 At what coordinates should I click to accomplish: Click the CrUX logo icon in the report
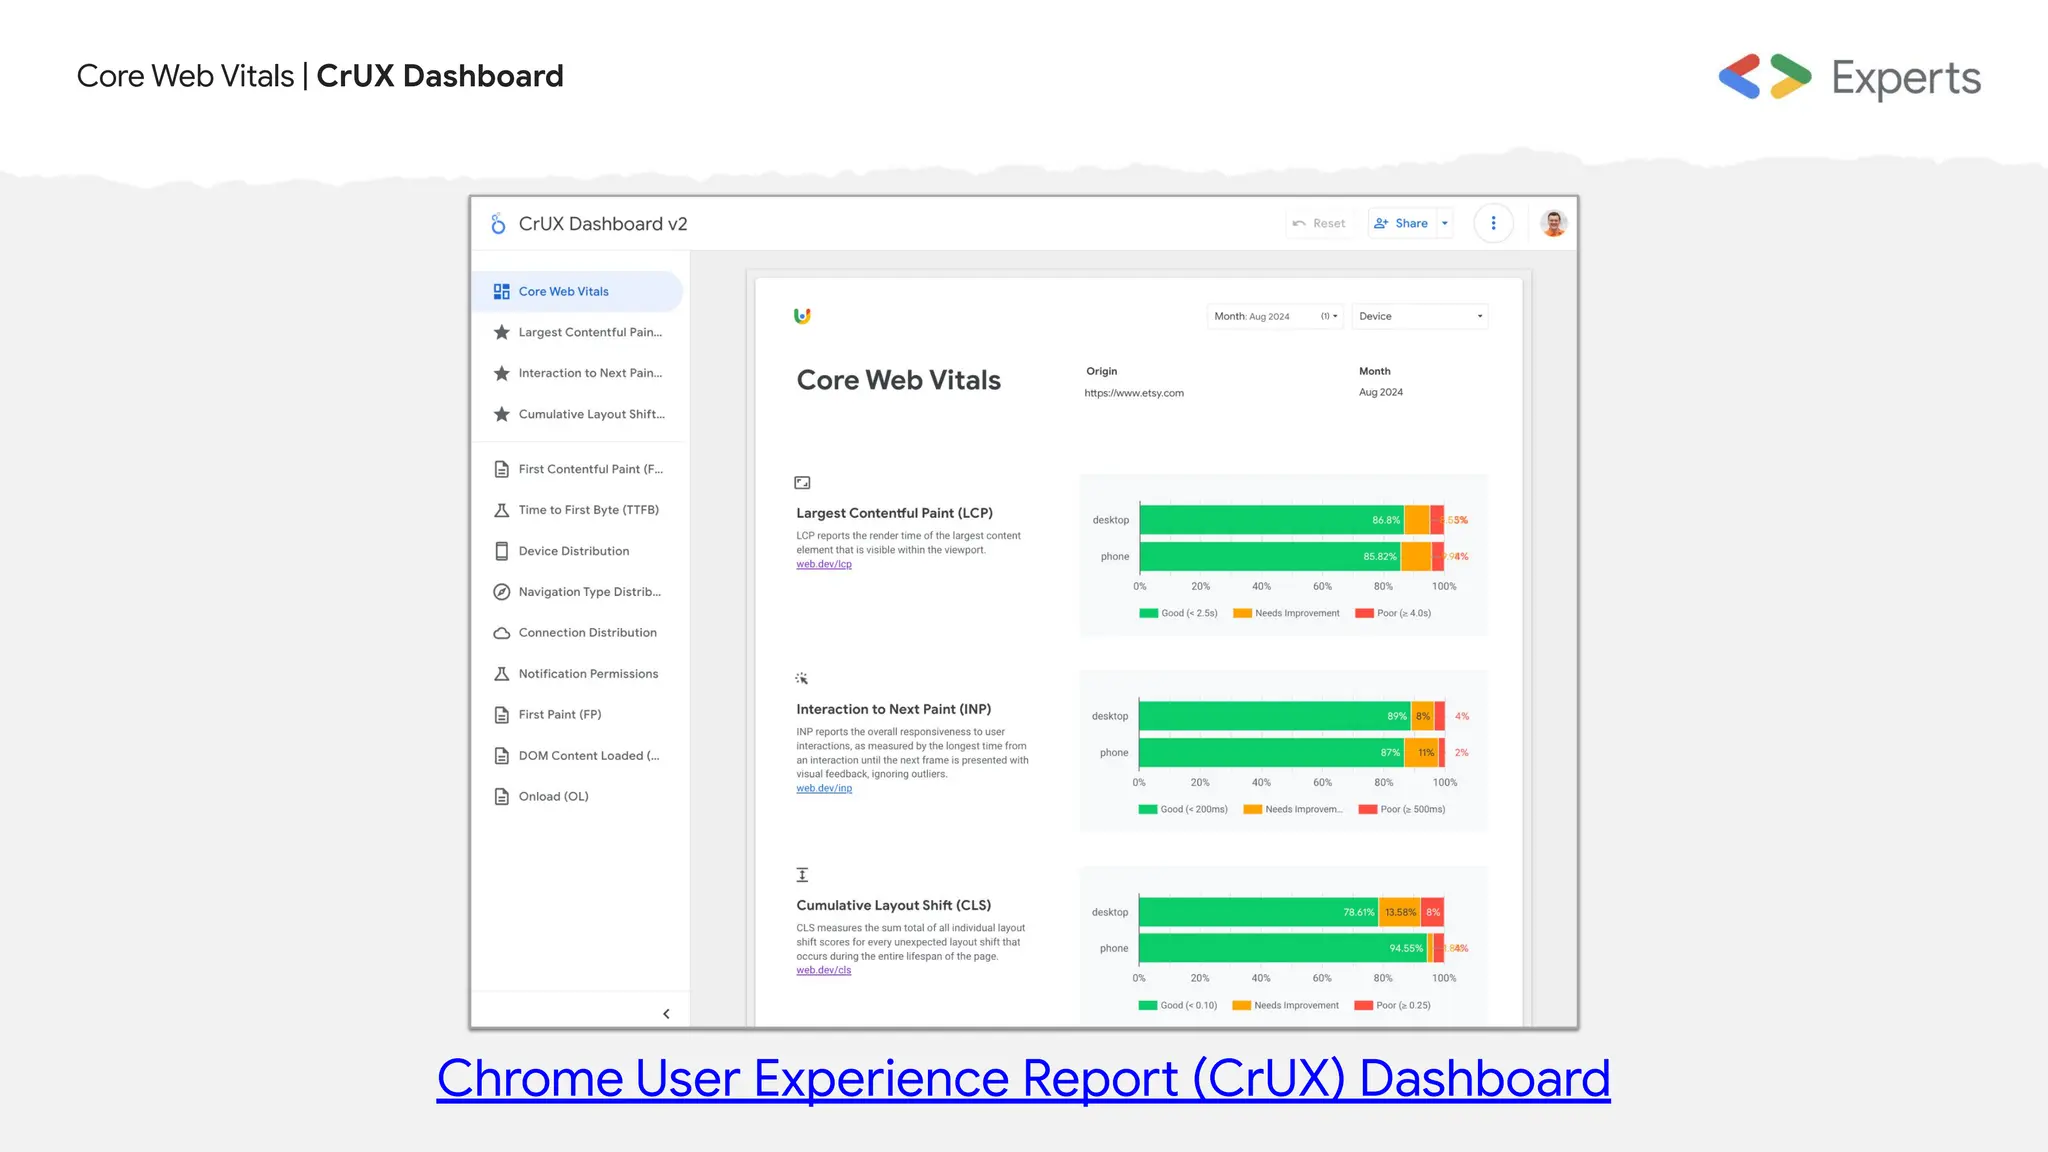[x=802, y=316]
